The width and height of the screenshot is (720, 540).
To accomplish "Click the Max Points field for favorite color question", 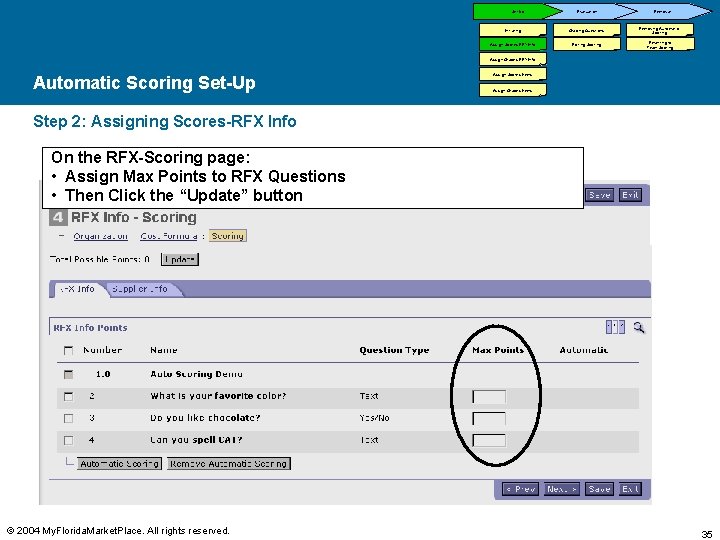I will point(489,397).
